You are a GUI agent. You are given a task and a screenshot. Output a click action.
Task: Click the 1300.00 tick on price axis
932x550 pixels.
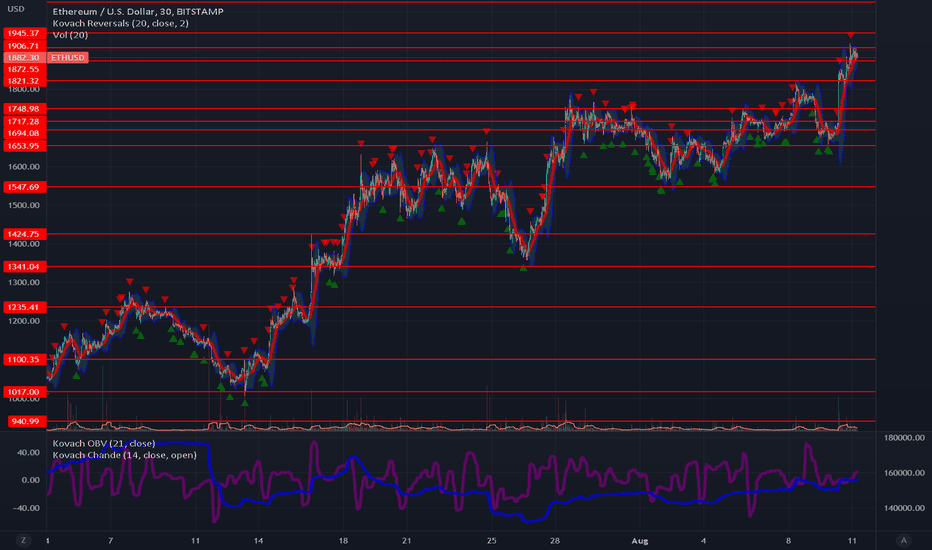[x=24, y=282]
